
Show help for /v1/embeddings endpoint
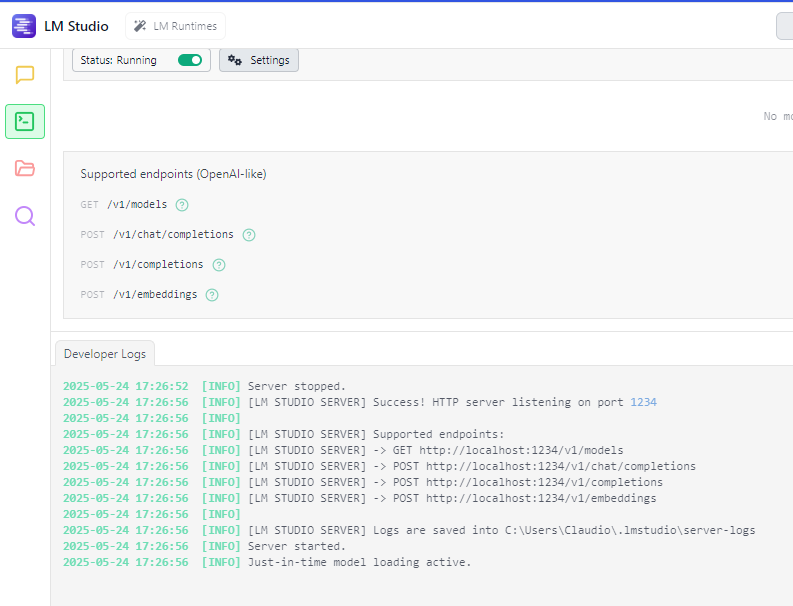[212, 295]
